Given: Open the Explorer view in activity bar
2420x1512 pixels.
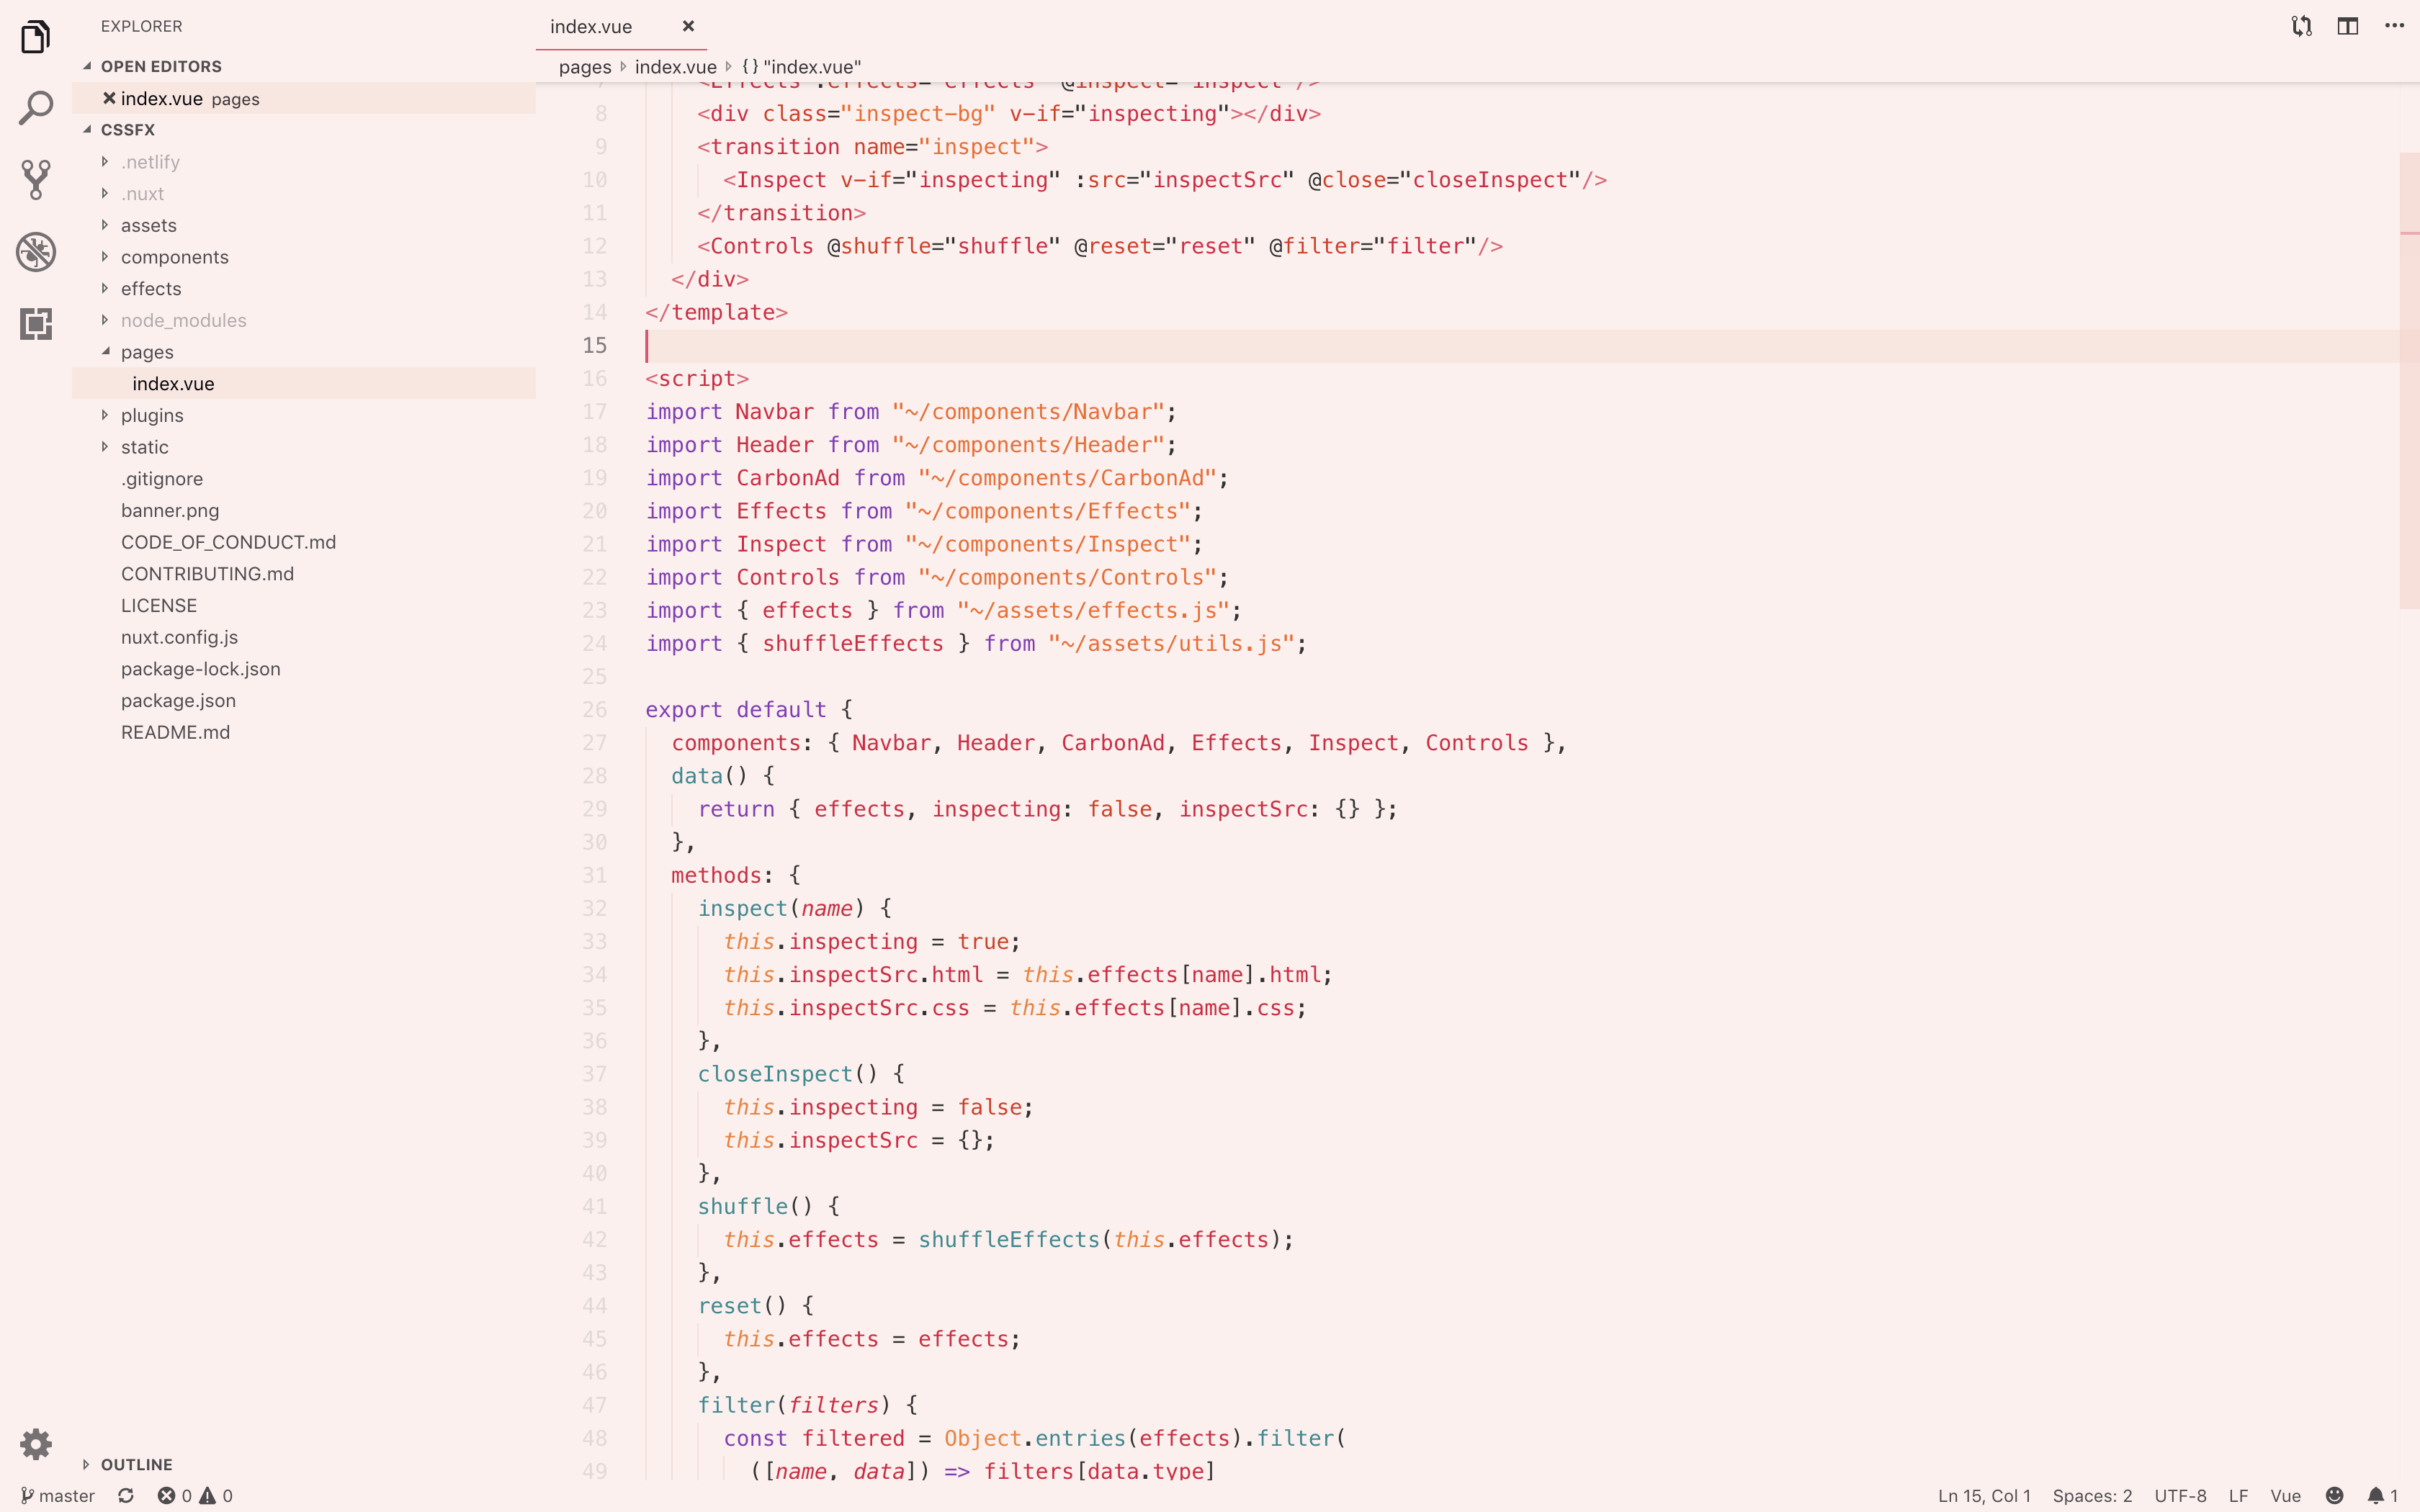Looking at the screenshot, I should coord(35,37).
